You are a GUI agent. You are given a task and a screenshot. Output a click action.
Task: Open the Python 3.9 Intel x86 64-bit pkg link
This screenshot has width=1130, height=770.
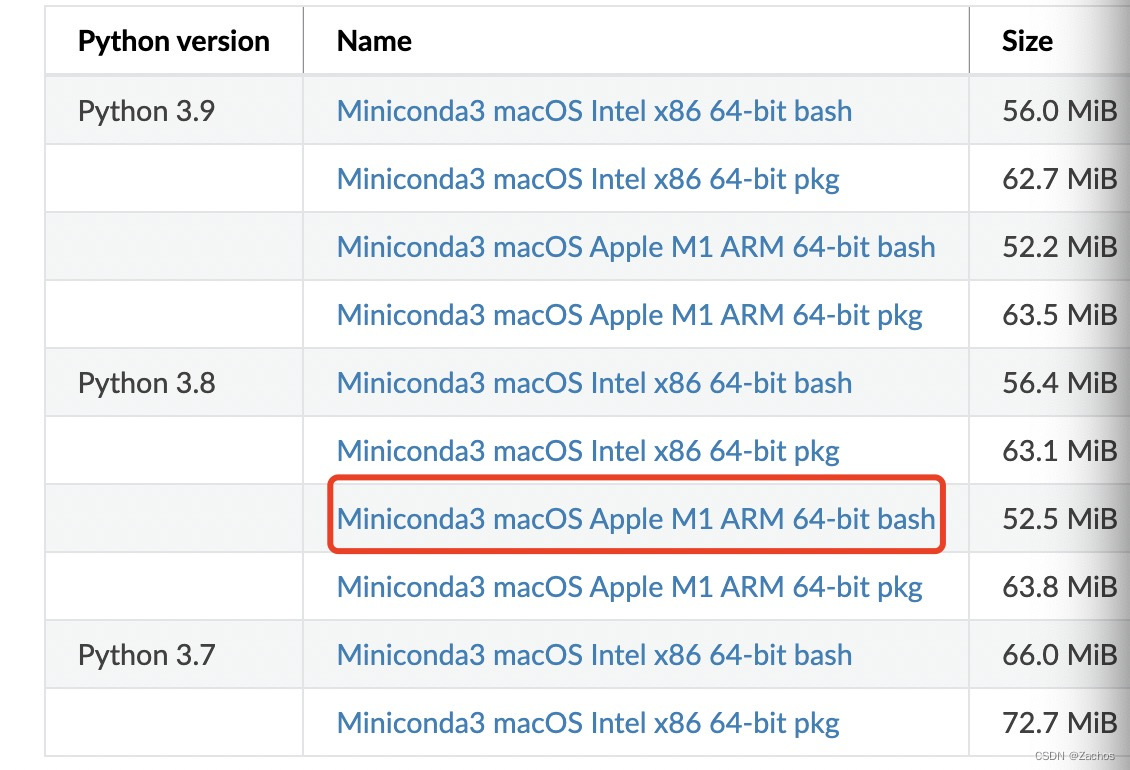tap(588, 178)
